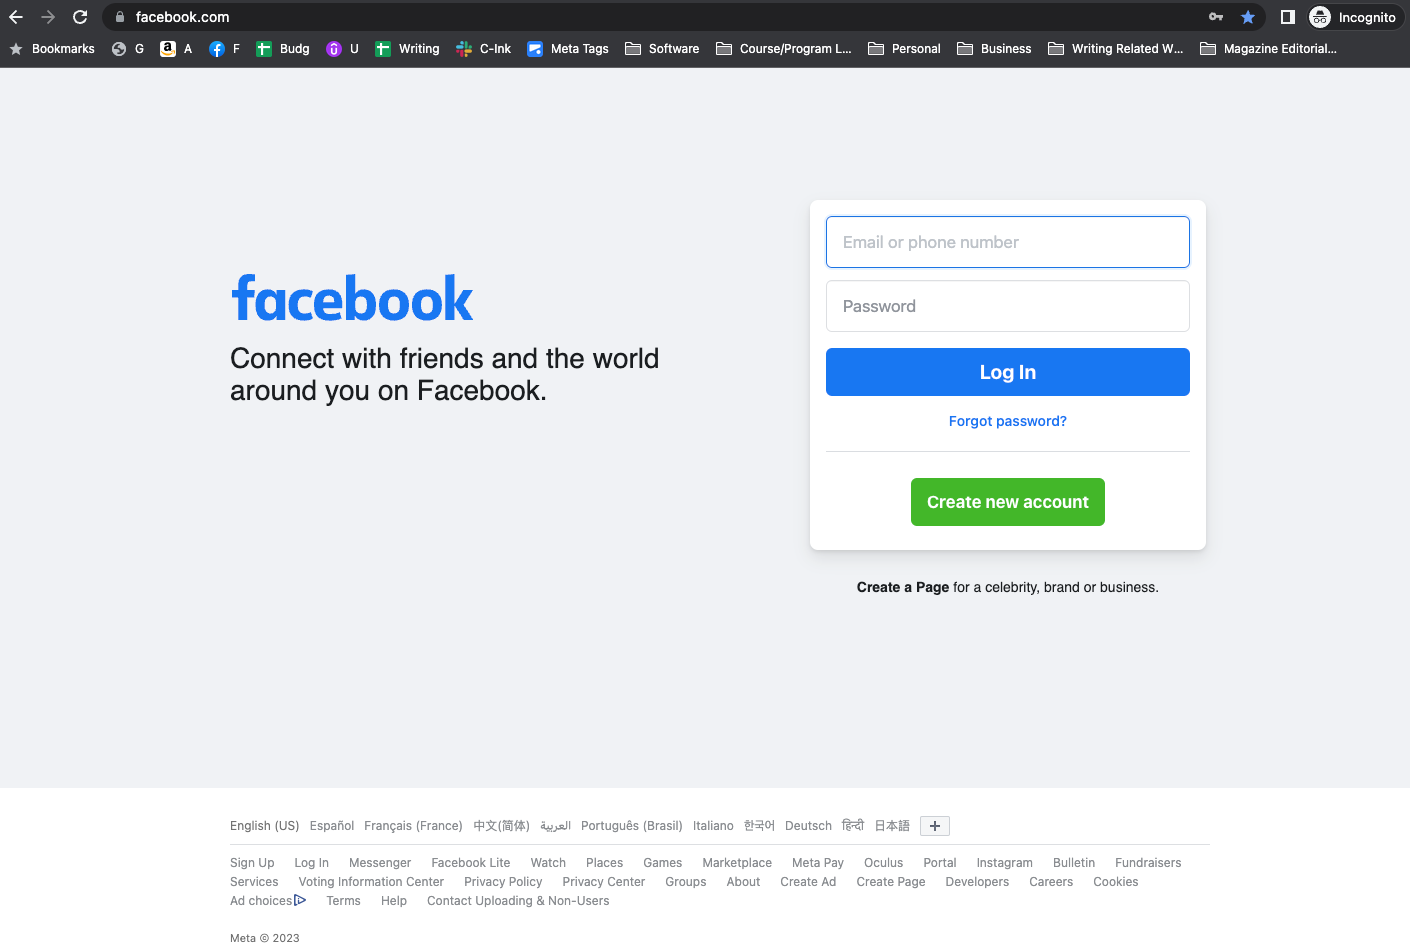Viewport: 1410px width, 951px height.
Task: Open the Fundraisers footer link
Action: pyautogui.click(x=1148, y=863)
